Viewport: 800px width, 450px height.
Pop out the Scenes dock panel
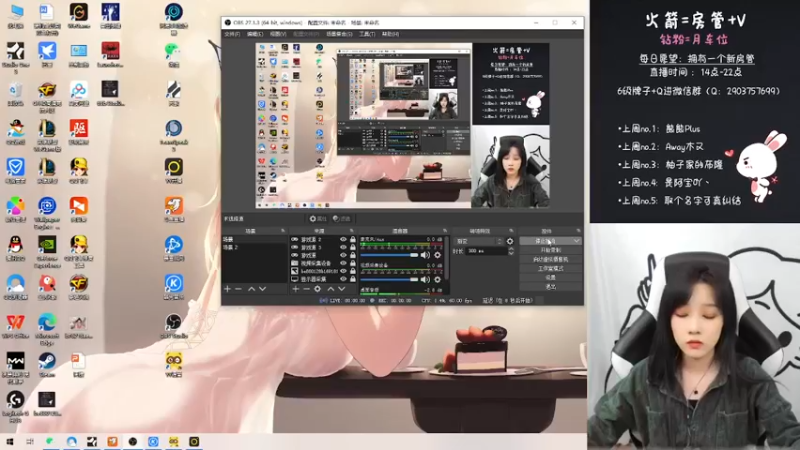[283, 231]
